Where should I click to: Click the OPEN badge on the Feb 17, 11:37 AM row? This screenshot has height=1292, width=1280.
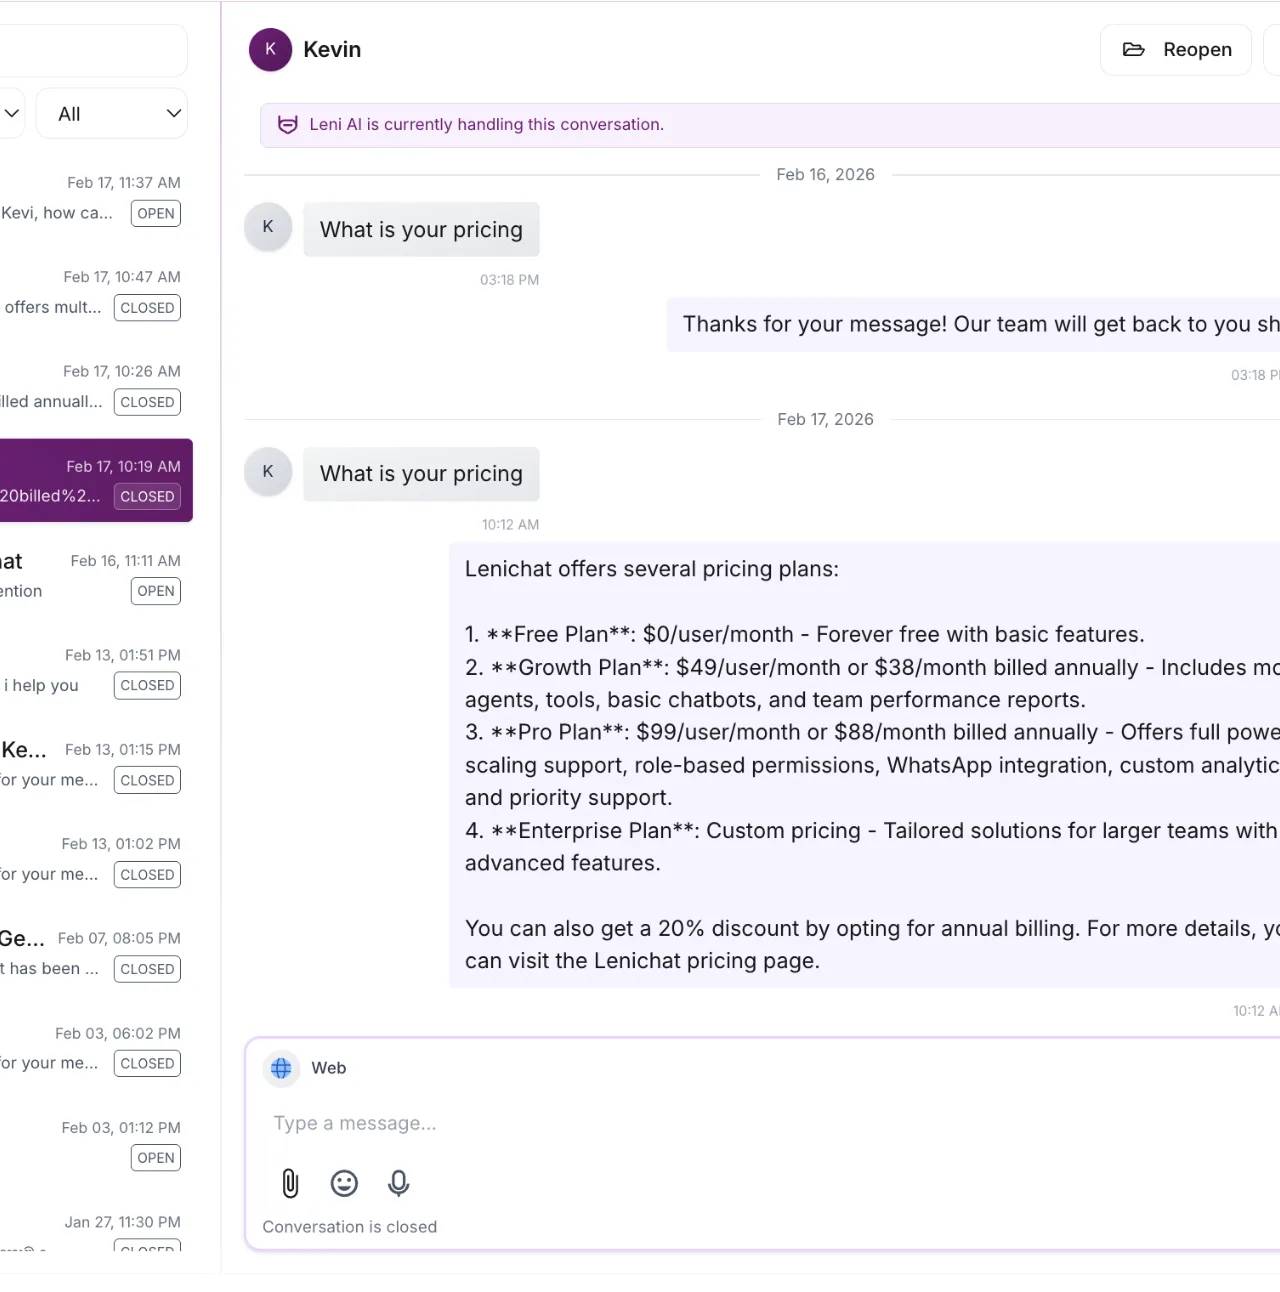pyautogui.click(x=156, y=213)
